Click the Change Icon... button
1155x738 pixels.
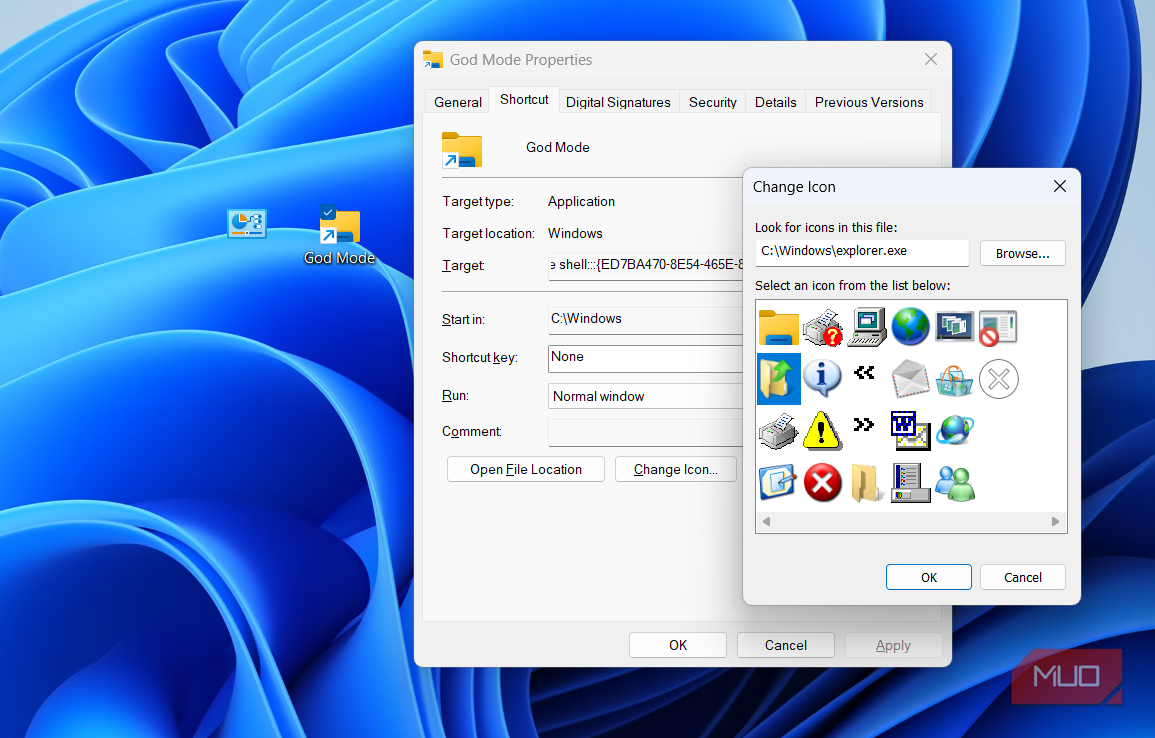point(675,469)
